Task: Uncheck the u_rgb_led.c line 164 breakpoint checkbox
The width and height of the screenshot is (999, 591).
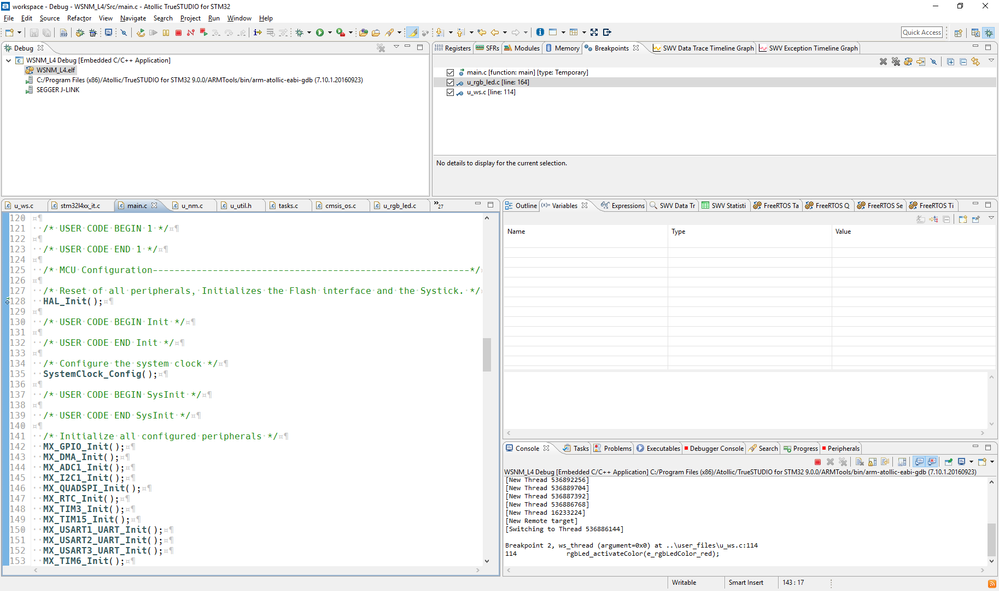Action: (450, 82)
